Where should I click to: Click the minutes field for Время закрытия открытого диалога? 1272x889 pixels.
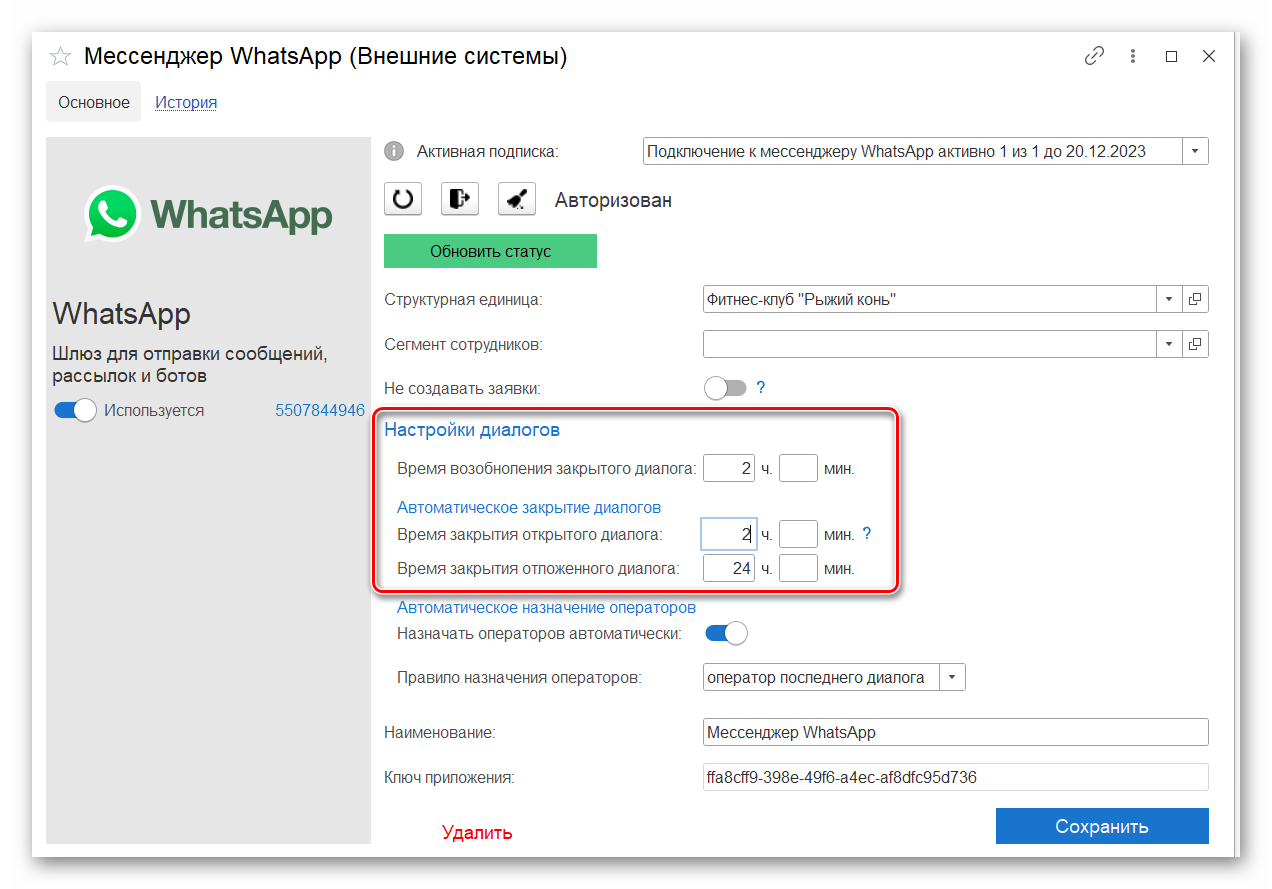tap(798, 534)
